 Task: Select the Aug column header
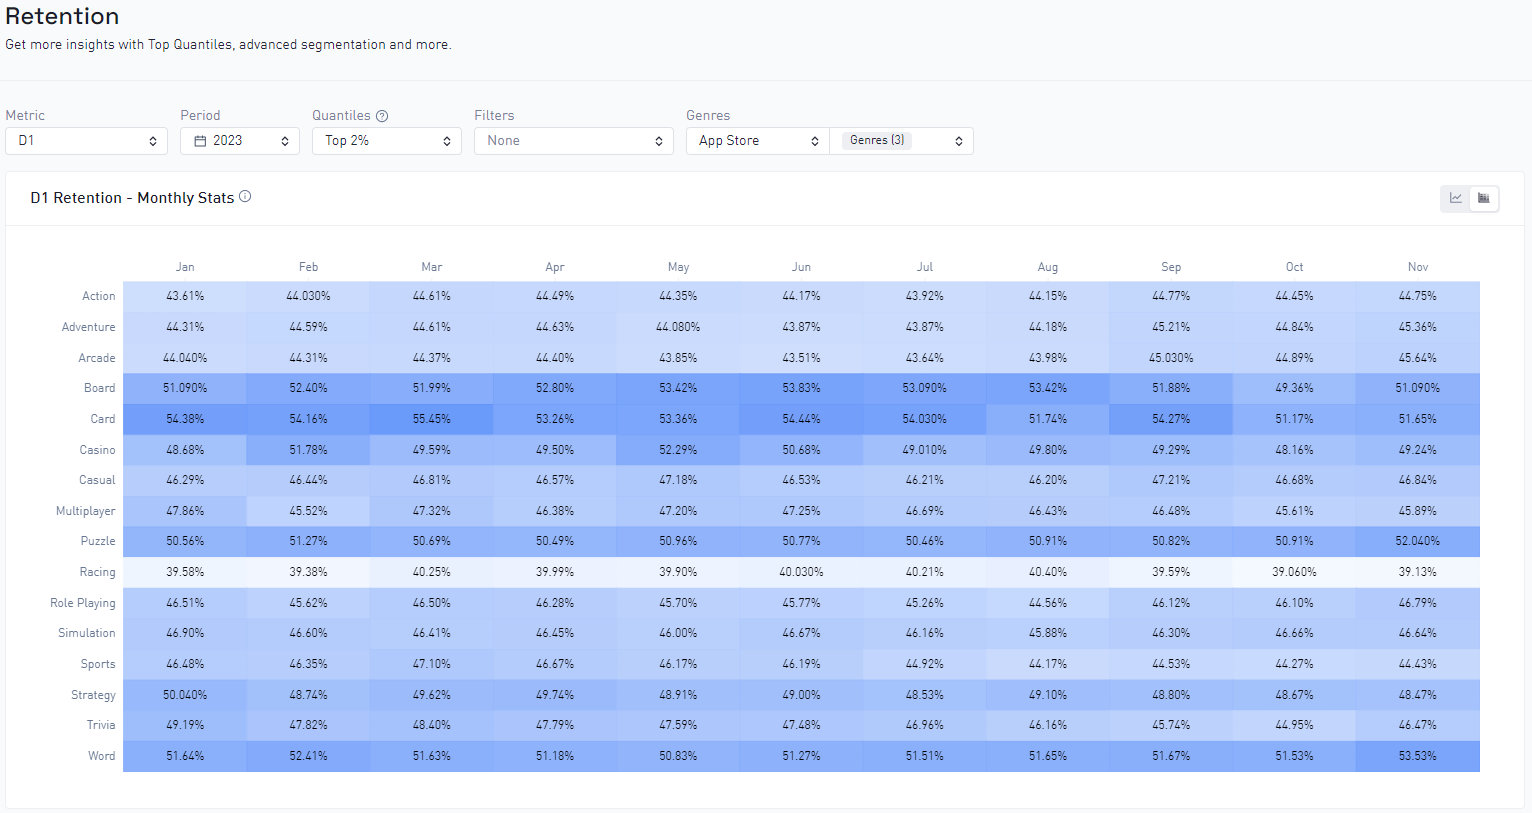pos(1048,267)
